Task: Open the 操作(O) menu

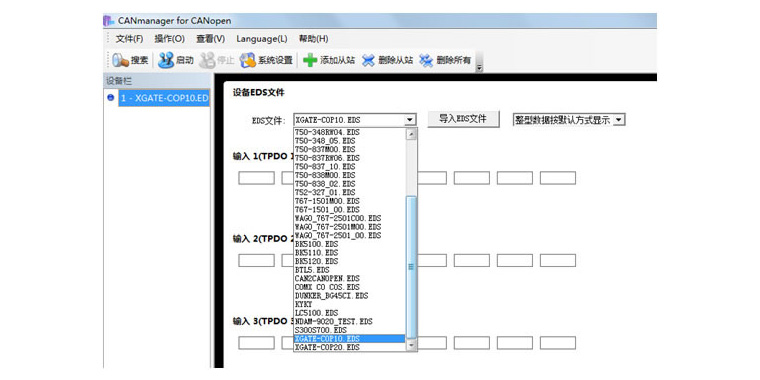Action: (x=170, y=39)
